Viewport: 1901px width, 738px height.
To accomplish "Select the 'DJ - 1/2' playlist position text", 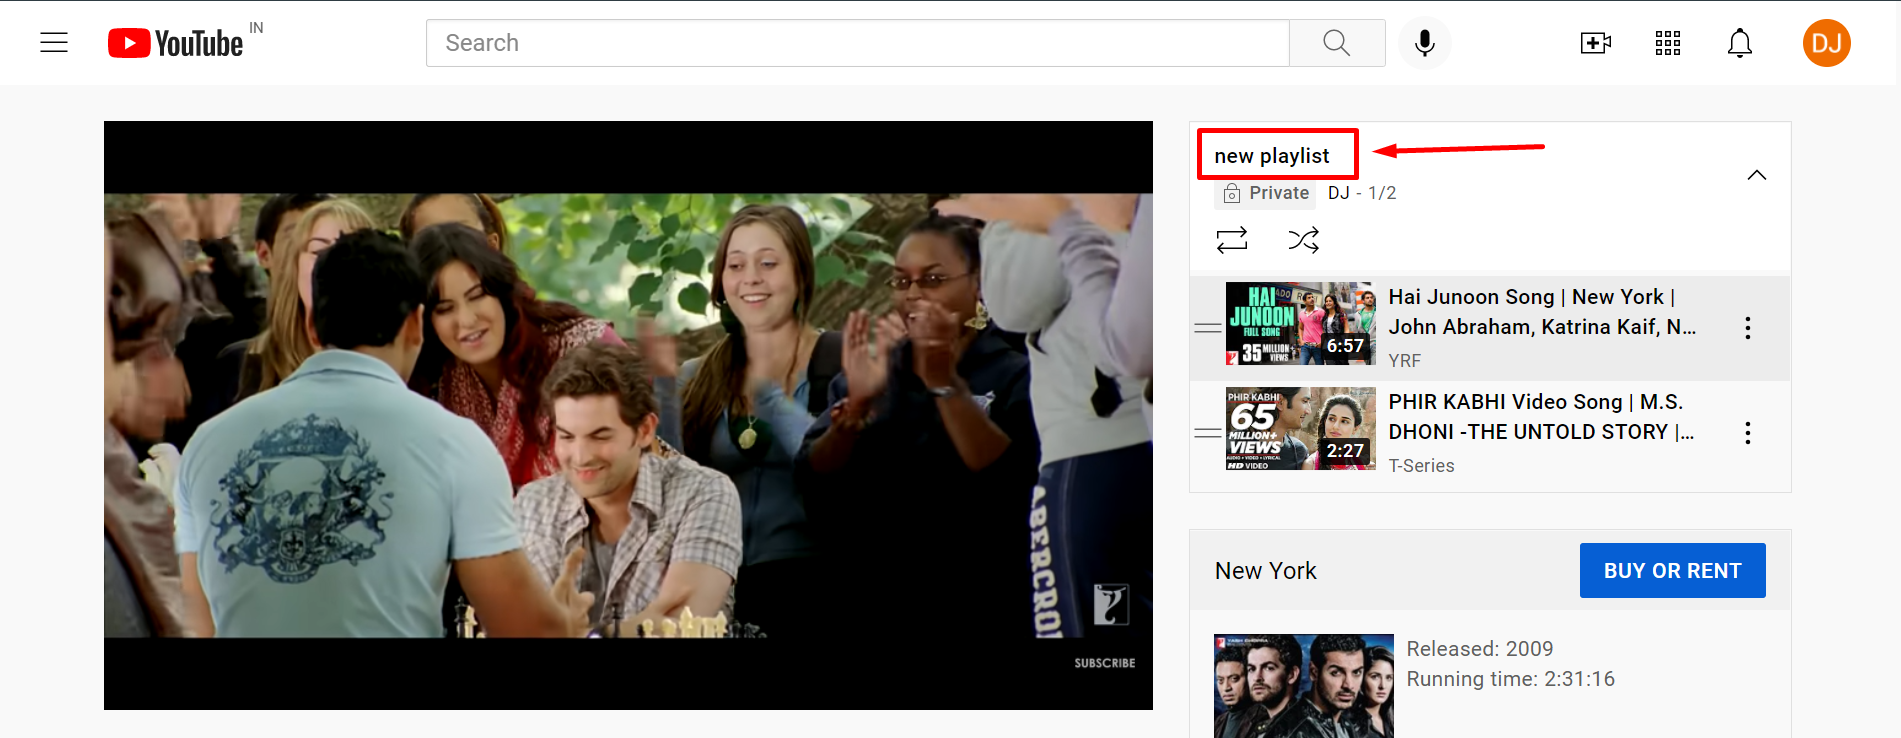I will 1362,193.
